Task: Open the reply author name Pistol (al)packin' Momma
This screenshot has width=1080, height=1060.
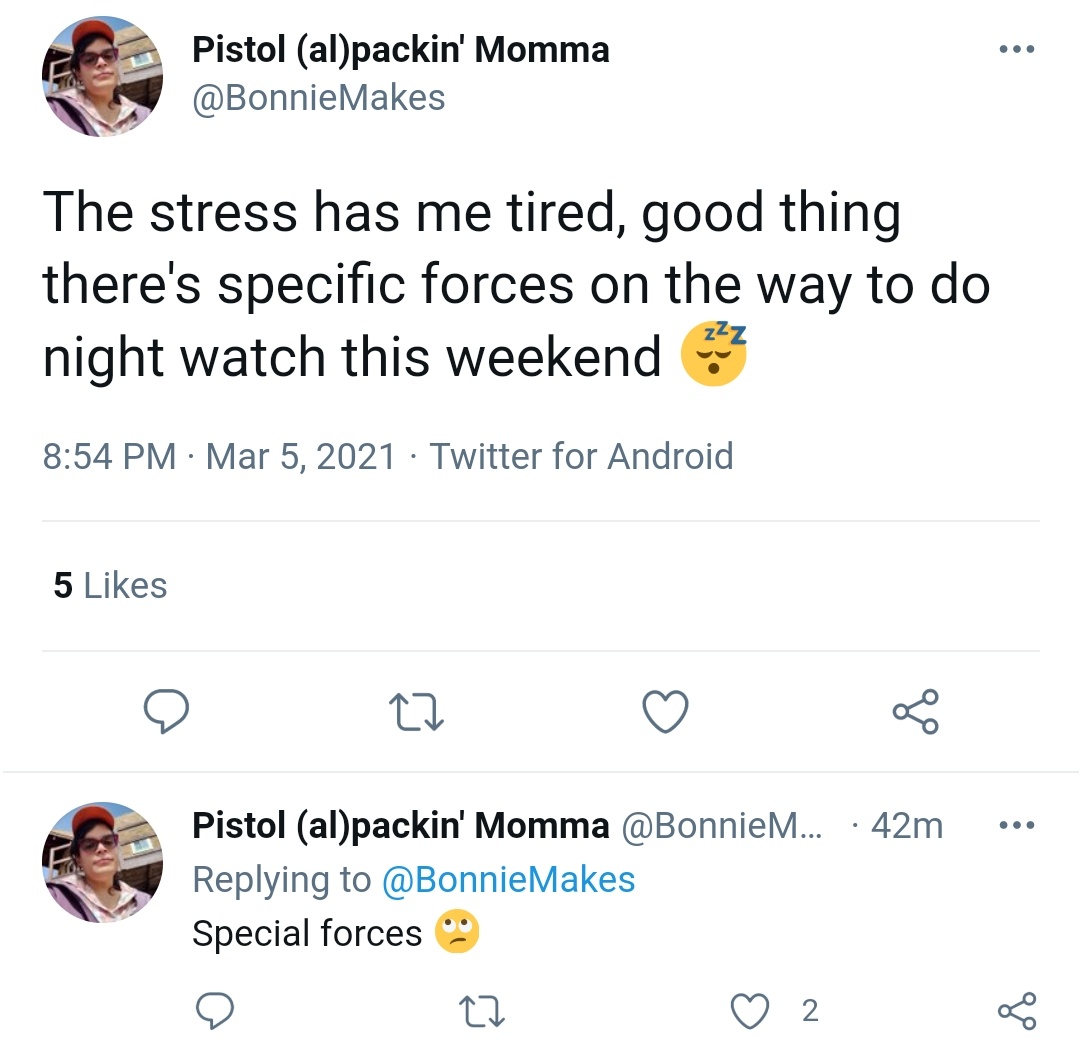Action: tap(401, 825)
